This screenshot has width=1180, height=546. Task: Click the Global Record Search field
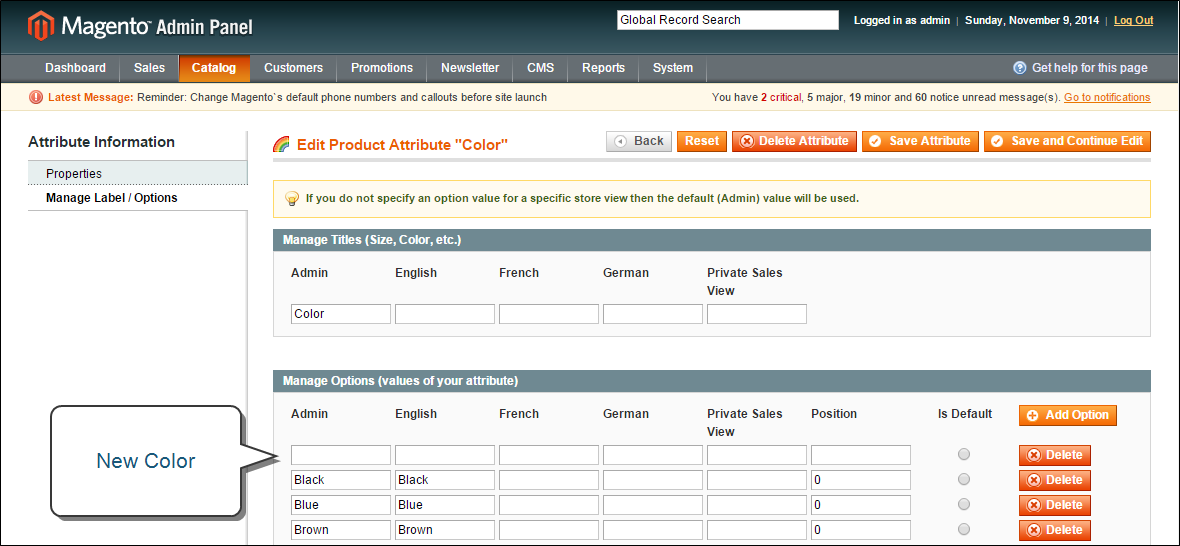coord(728,20)
